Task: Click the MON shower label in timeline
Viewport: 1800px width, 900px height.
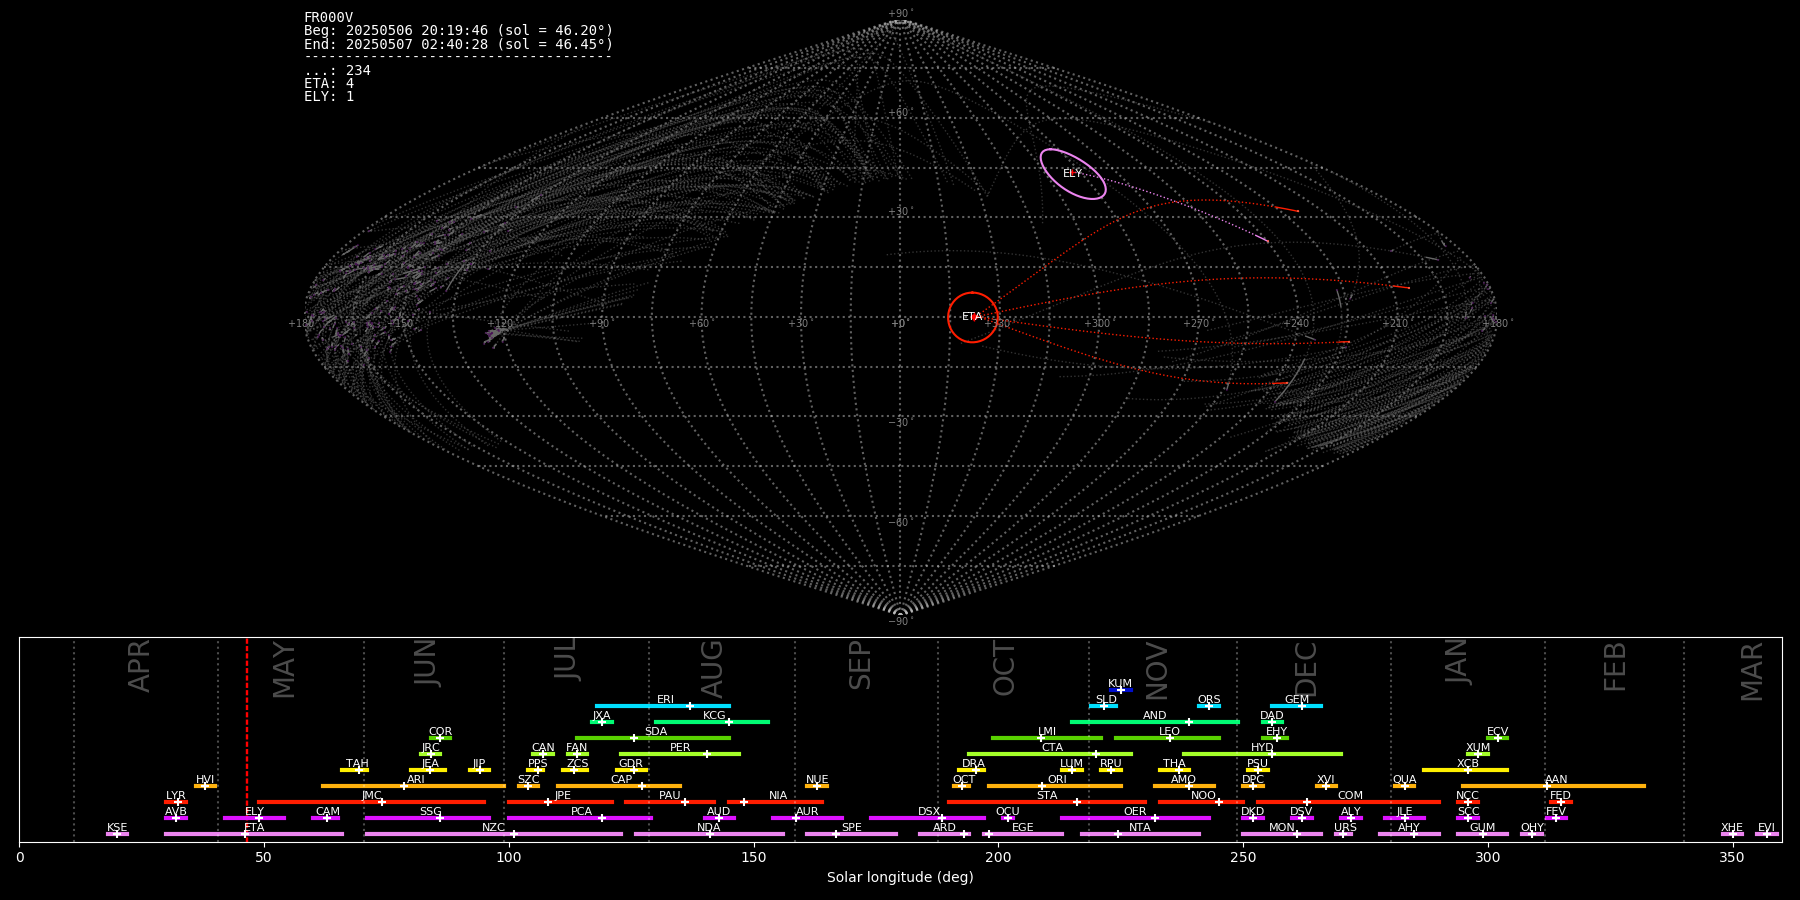Action: point(1281,828)
